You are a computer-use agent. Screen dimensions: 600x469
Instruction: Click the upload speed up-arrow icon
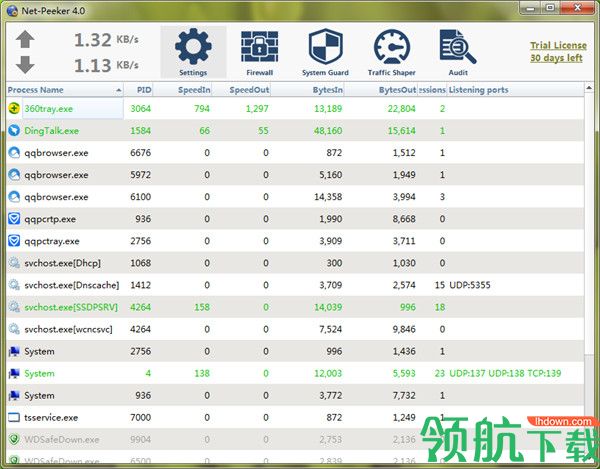[x=25, y=39]
